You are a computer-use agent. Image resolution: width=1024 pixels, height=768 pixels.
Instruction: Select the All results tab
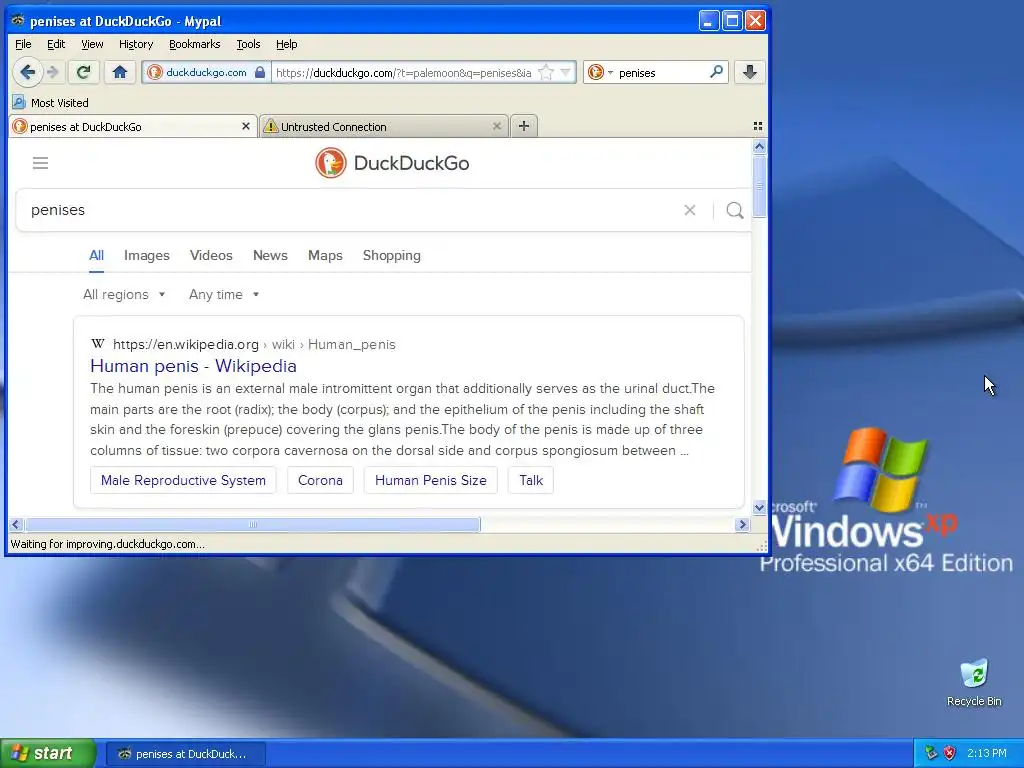point(96,255)
